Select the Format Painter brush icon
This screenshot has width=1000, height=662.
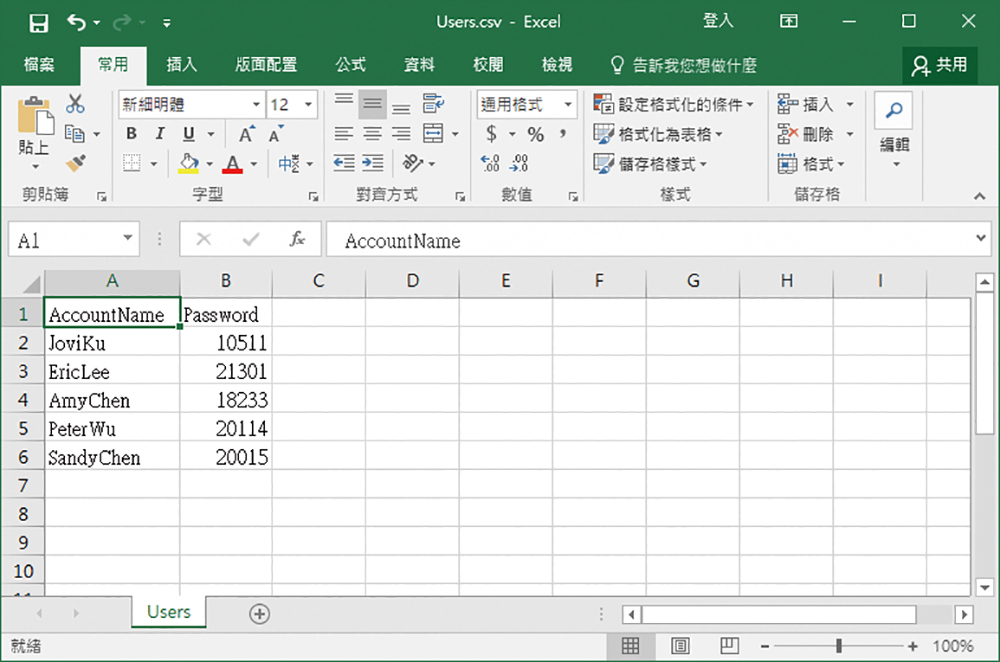click(x=76, y=162)
